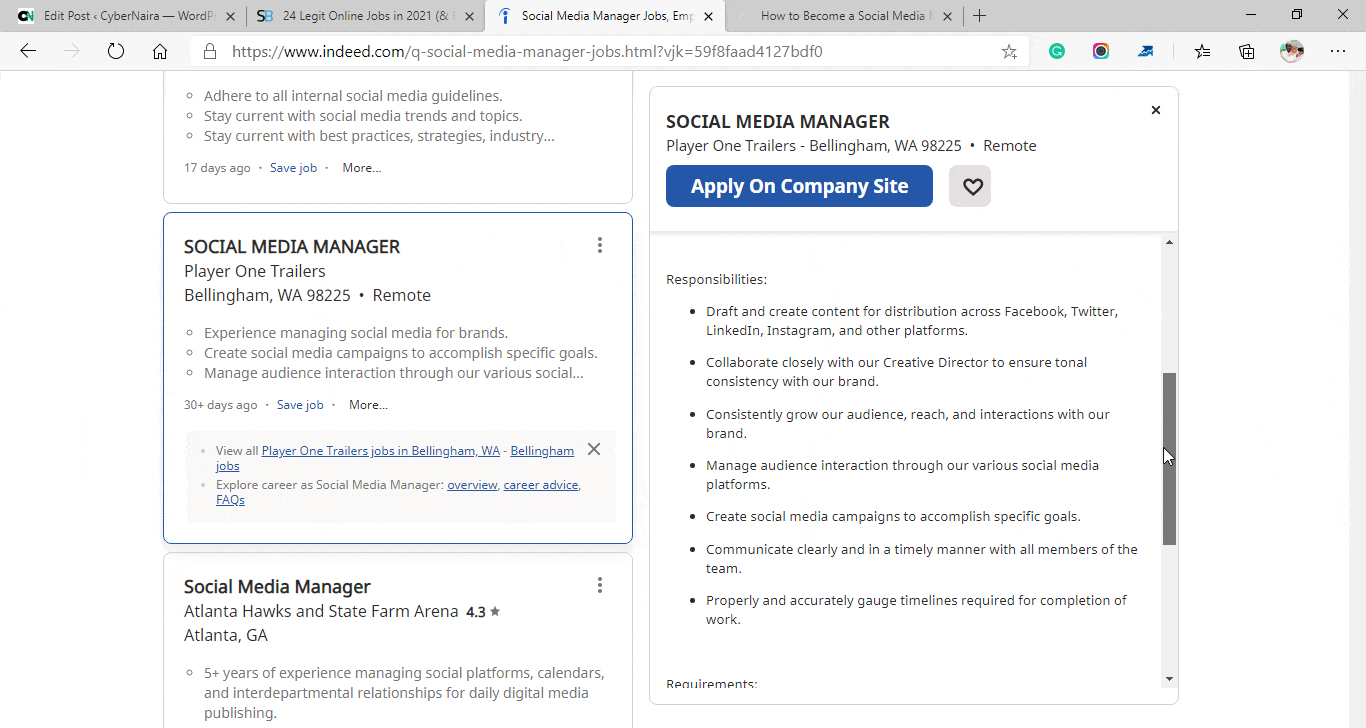This screenshot has width=1366, height=728.
Task: Reload the Indeed page
Action: [116, 50]
